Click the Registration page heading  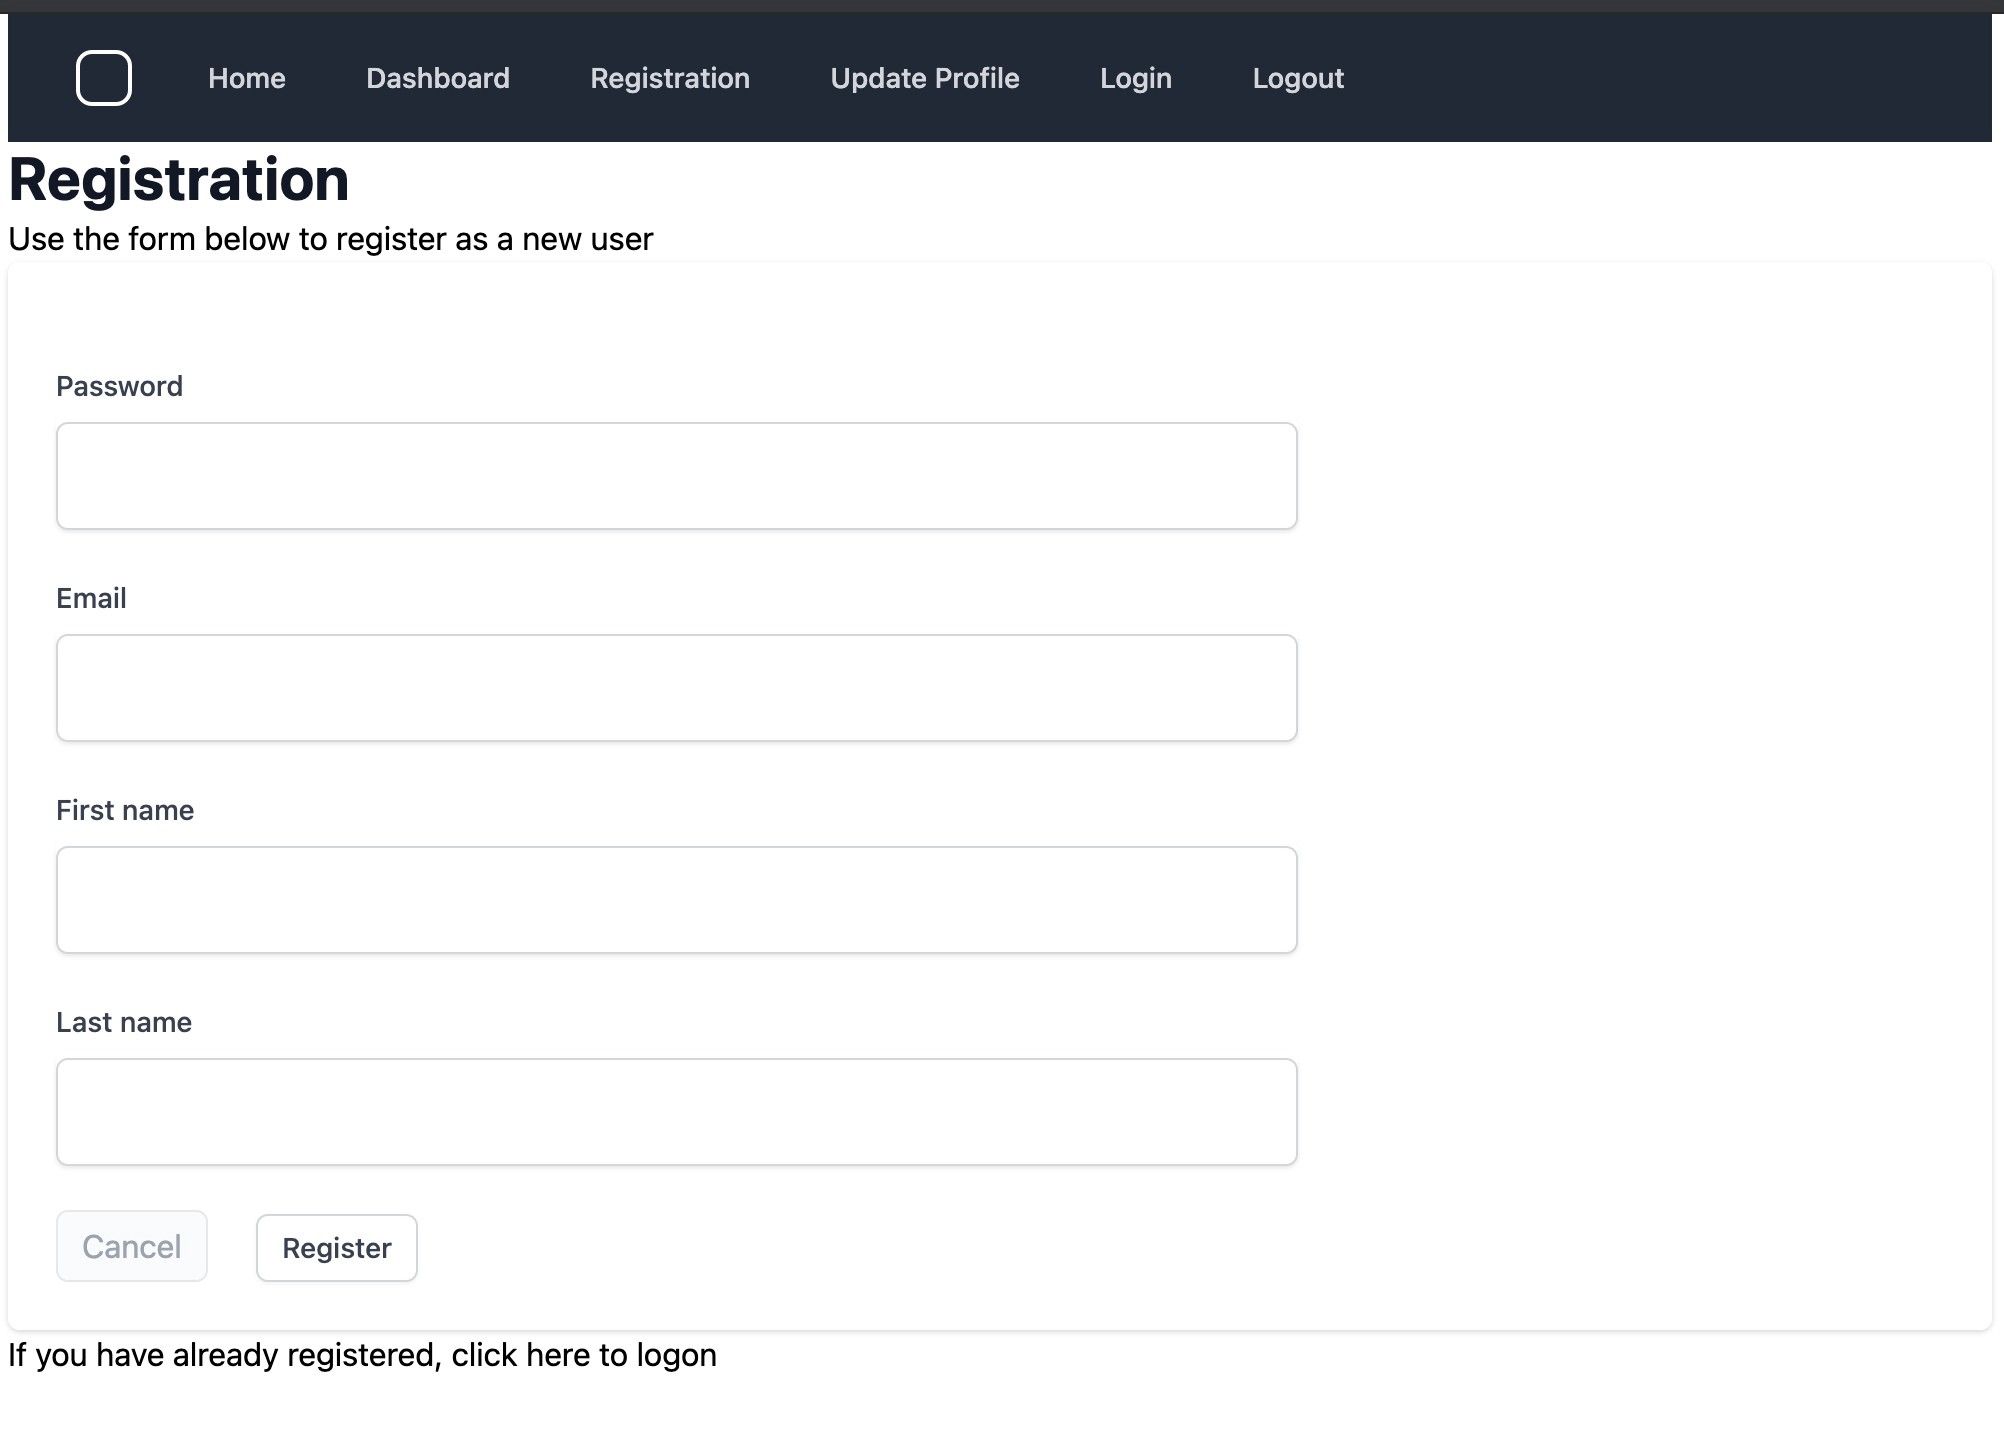point(179,180)
